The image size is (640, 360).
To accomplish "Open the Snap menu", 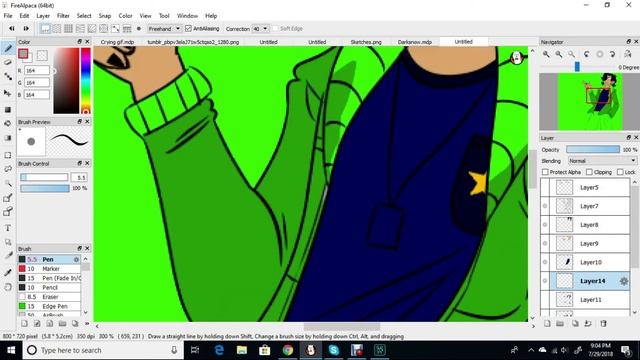I will pos(104,16).
